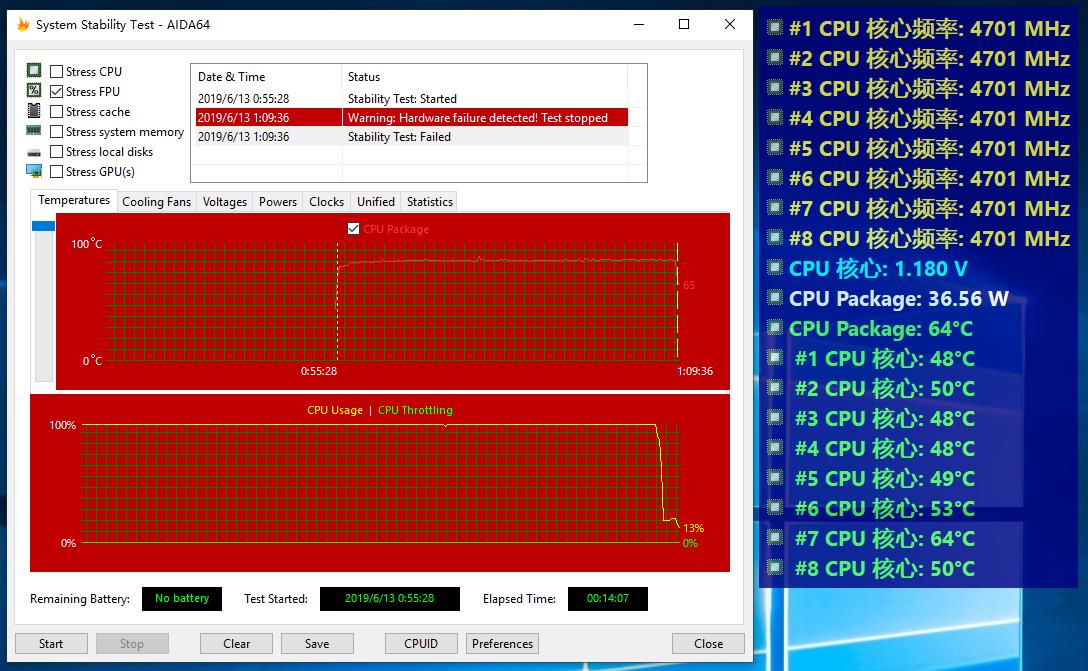Click the AIDA64 flame icon in title bar
The height and width of the screenshot is (671, 1088).
pos(23,25)
